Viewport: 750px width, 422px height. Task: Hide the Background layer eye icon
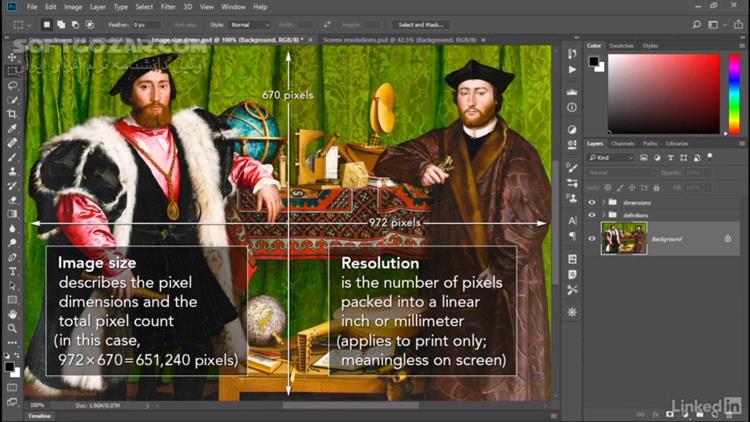click(592, 238)
